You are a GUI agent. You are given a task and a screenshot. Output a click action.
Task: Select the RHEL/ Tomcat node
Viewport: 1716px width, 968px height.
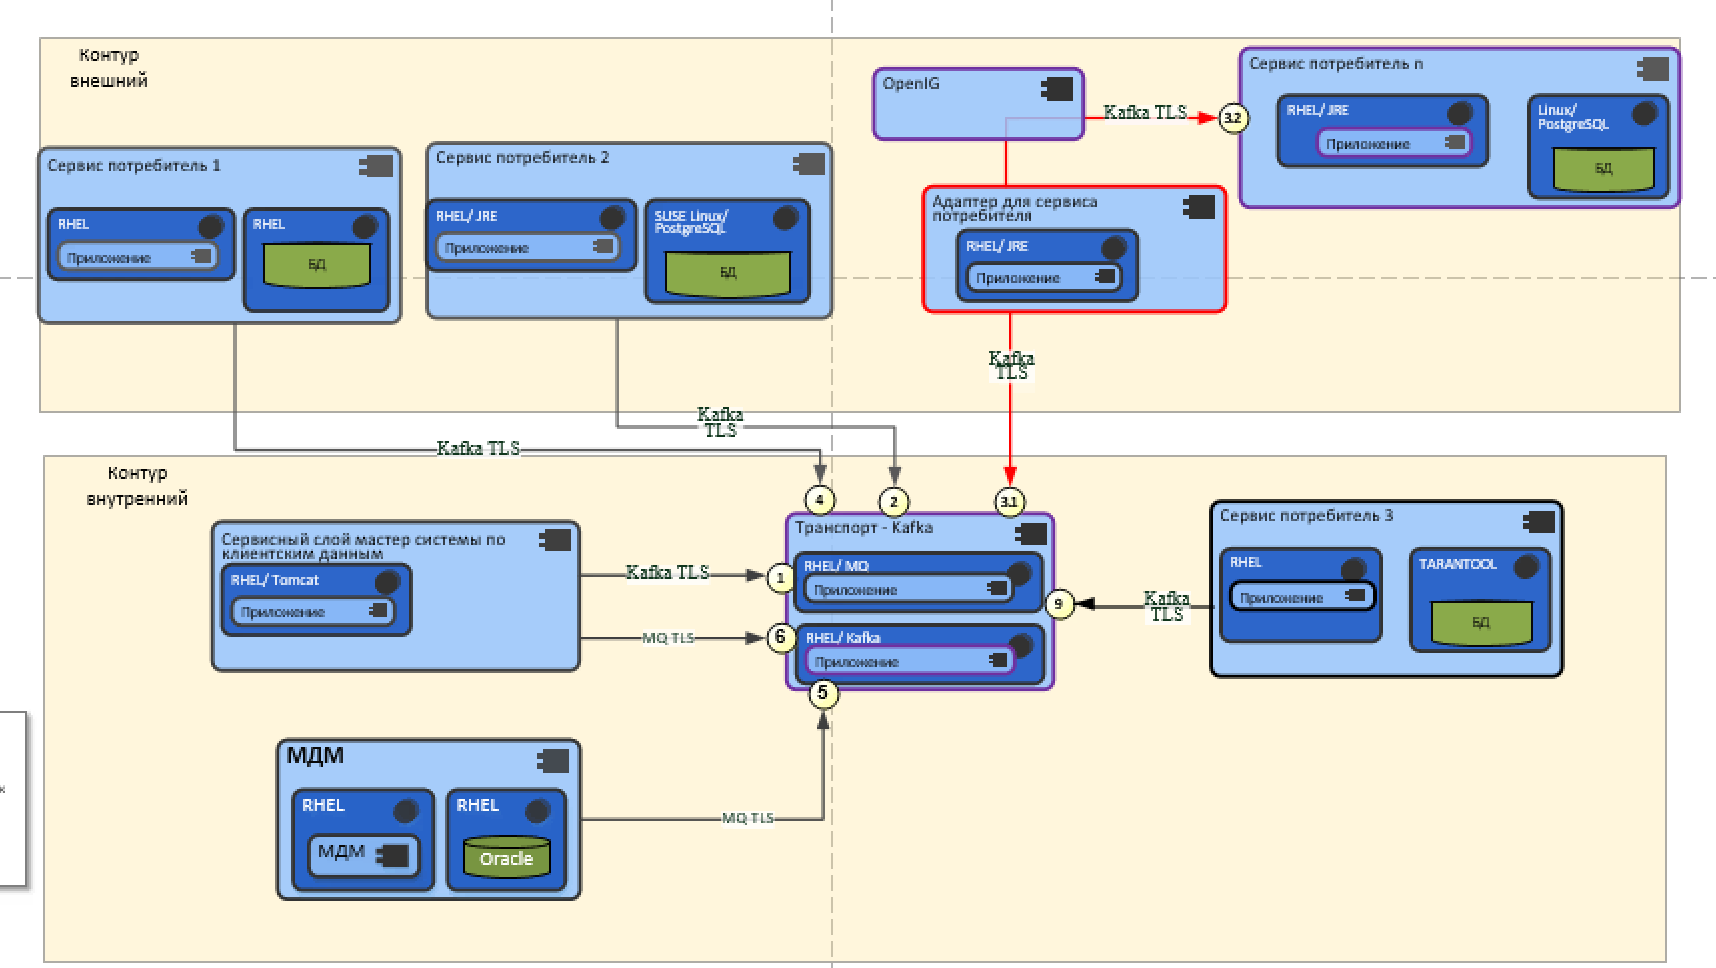click(315, 600)
